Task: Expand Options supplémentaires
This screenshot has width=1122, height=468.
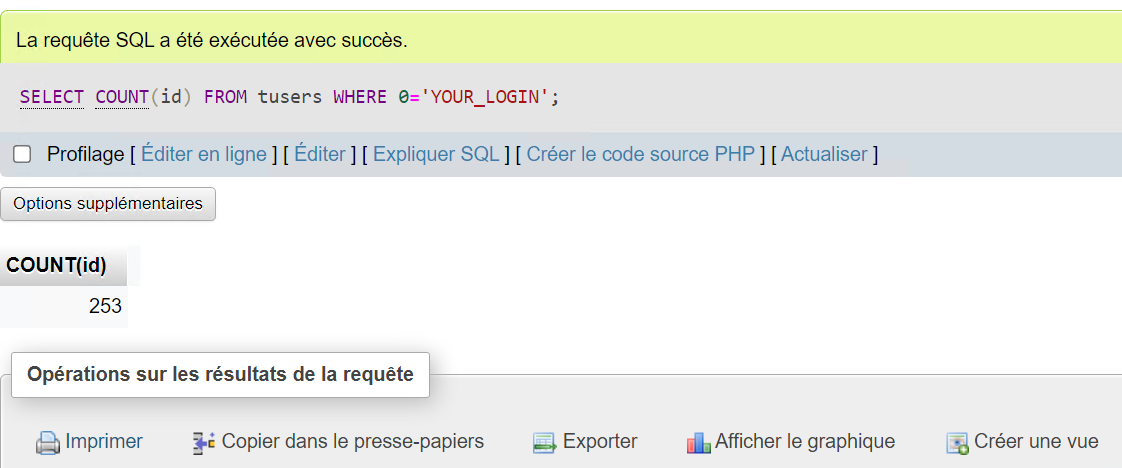Action: tap(108, 203)
